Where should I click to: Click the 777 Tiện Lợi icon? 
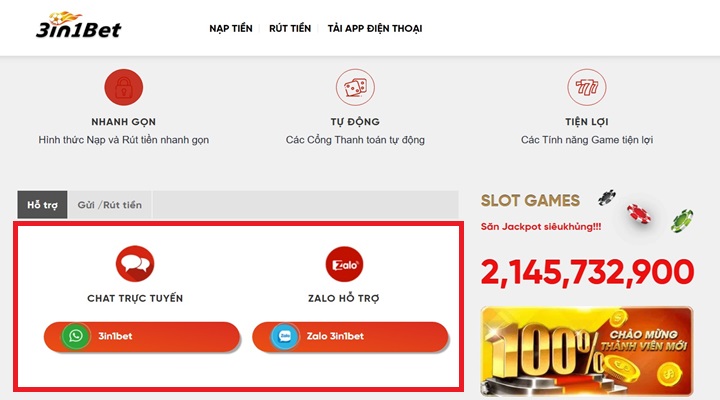586,88
